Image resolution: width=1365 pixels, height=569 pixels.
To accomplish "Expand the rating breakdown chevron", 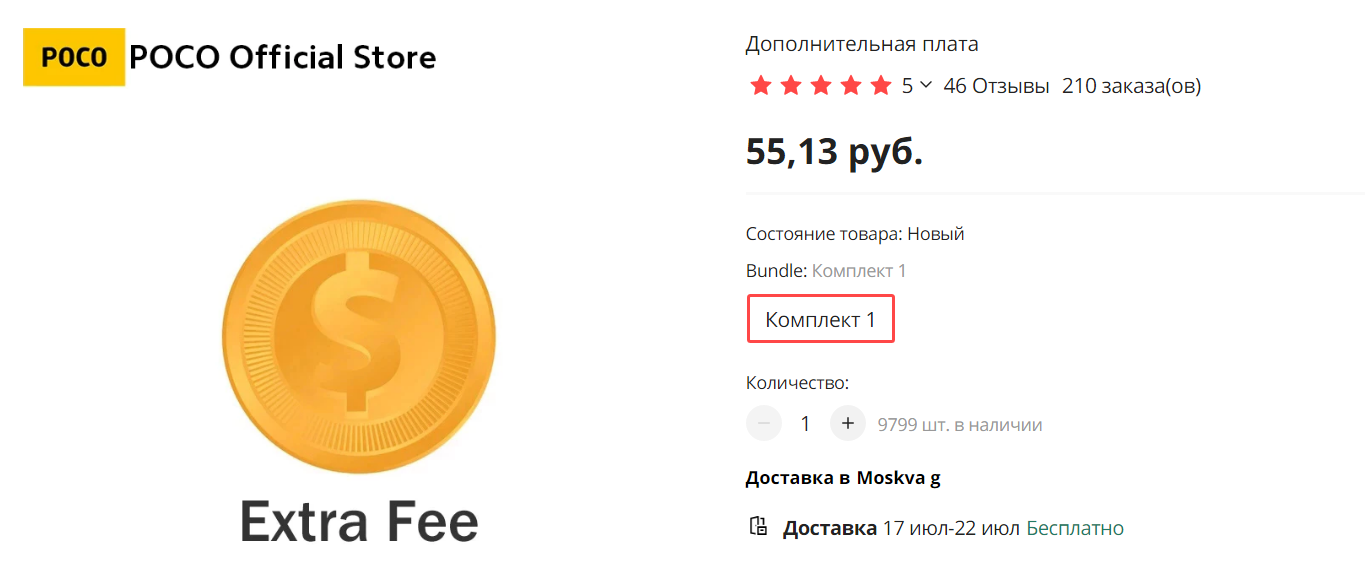I will tap(925, 85).
